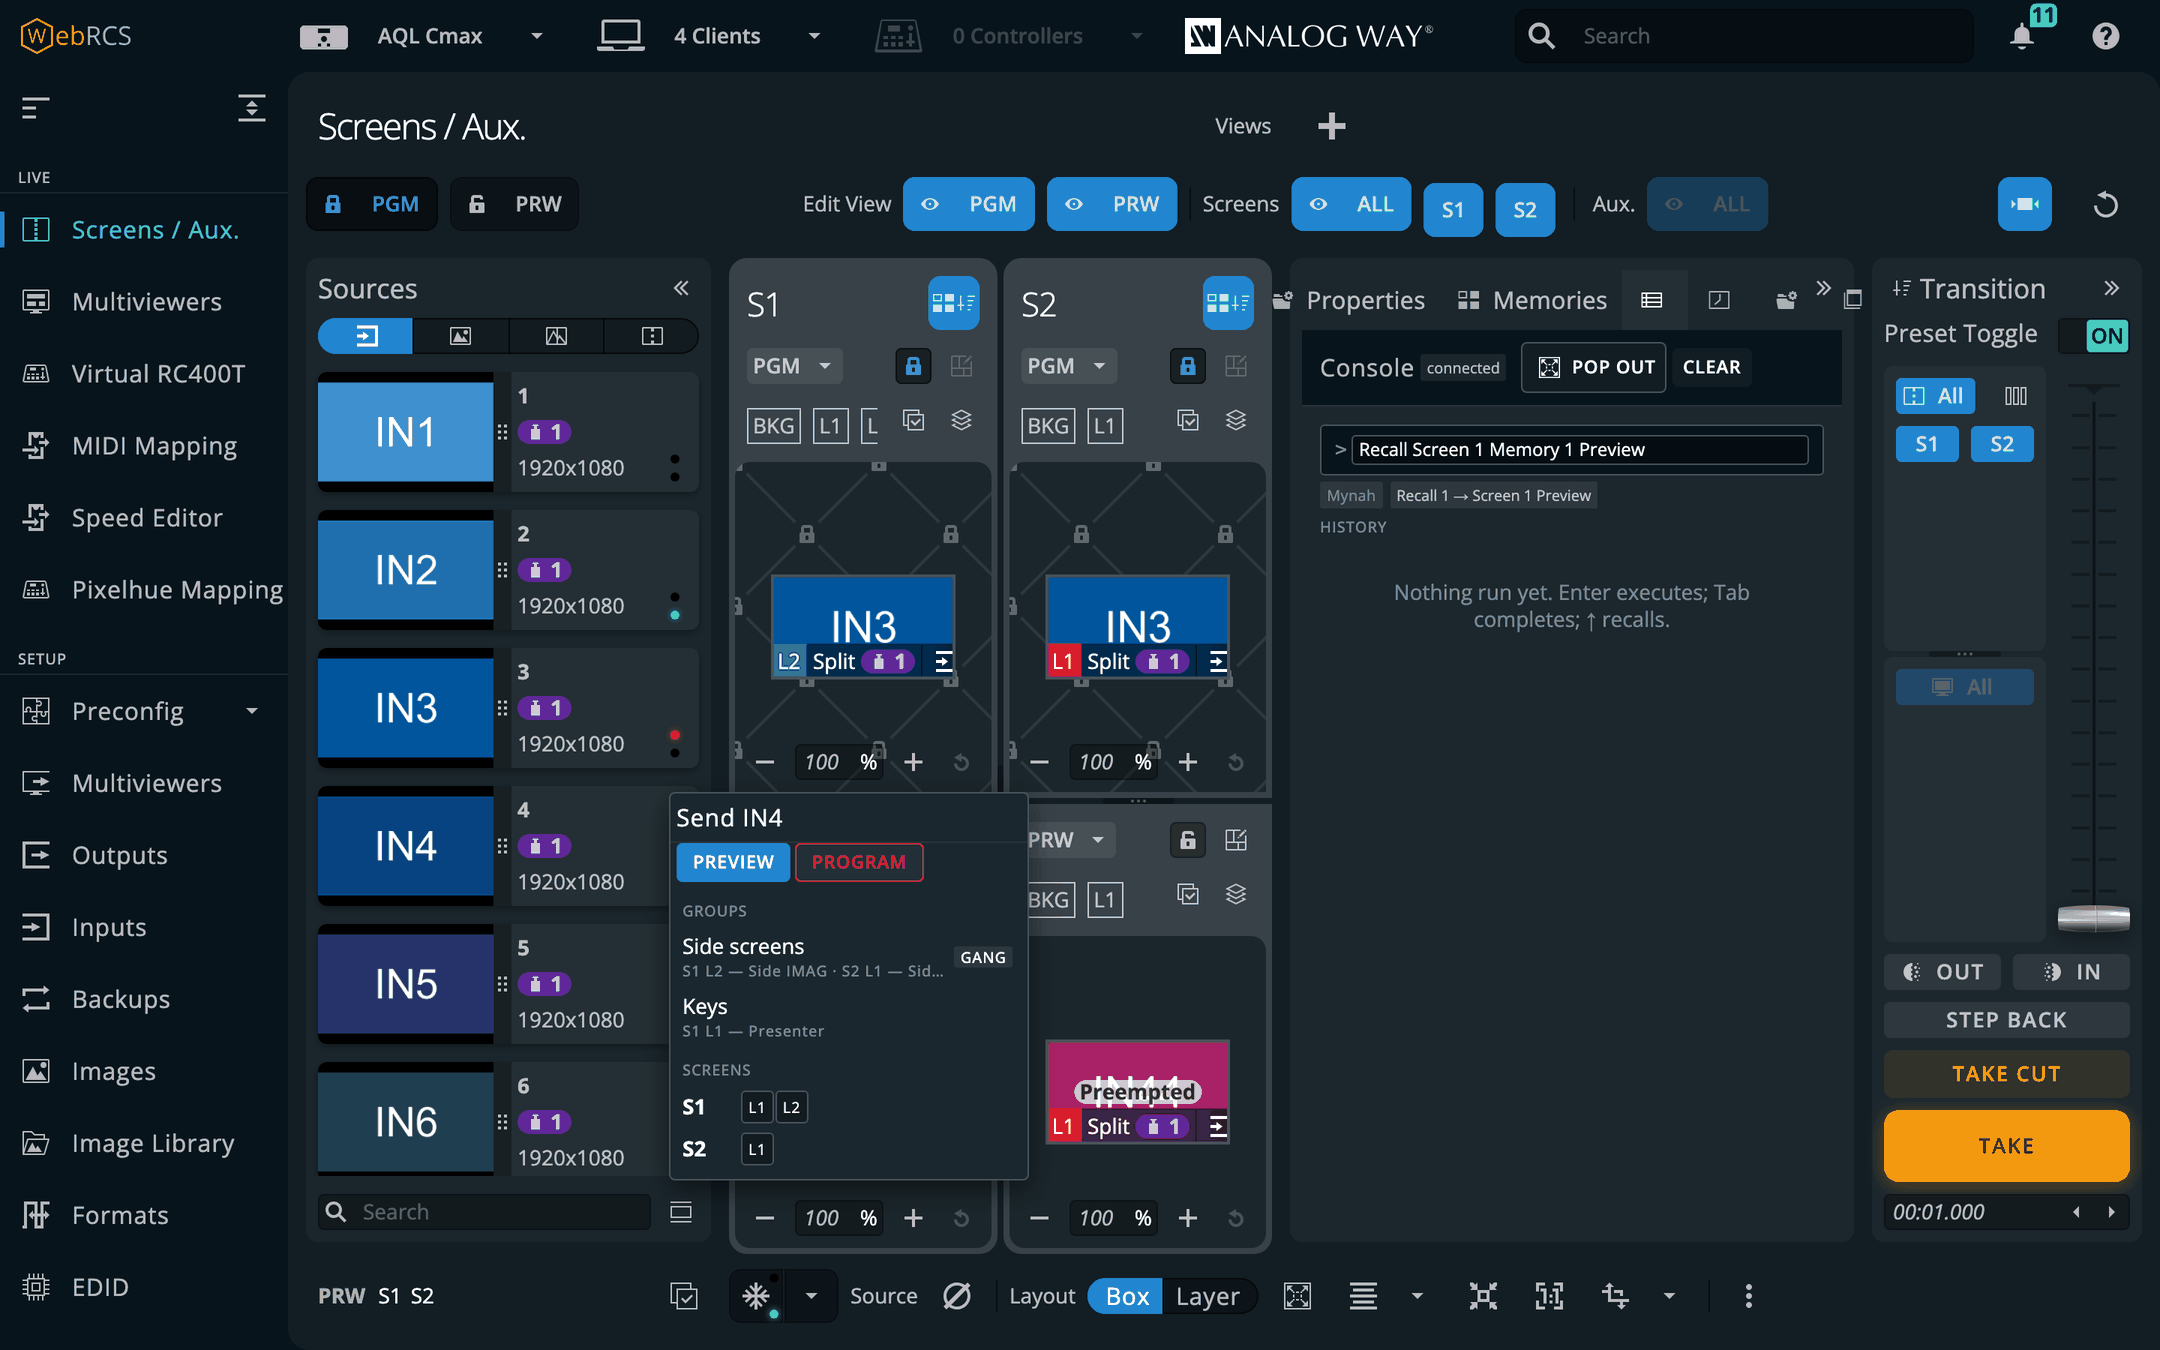The height and width of the screenshot is (1350, 2160).
Task: Open the AQL Cmax device dropdown
Action: pyautogui.click(x=537, y=36)
